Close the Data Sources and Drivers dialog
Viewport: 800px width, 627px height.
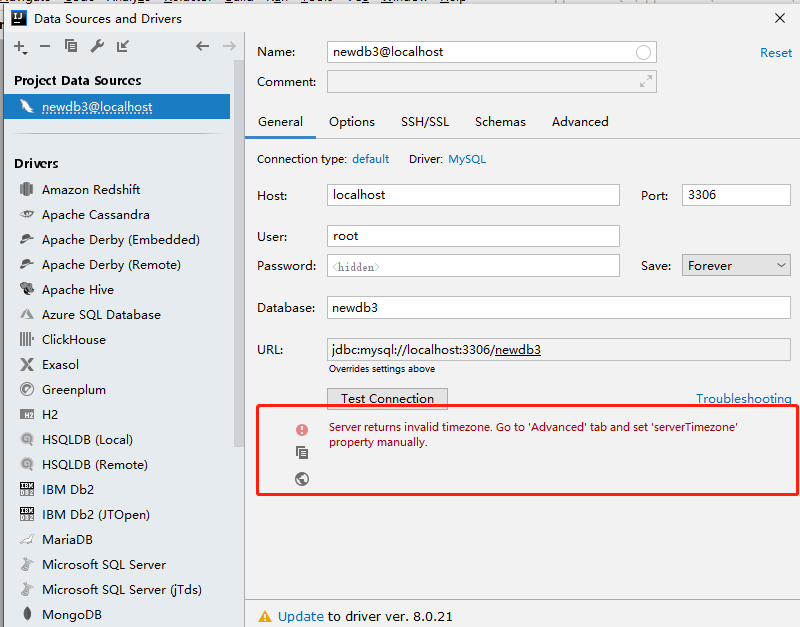coord(780,18)
